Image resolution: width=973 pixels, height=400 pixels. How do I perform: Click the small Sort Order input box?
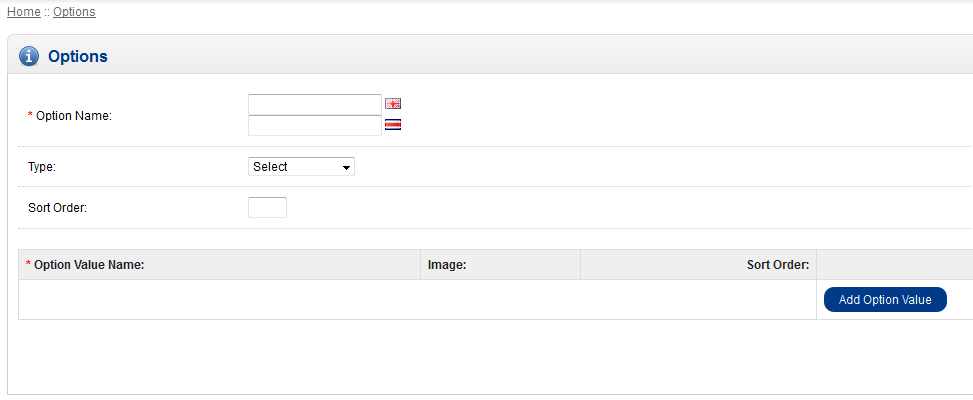pyautogui.click(x=267, y=208)
